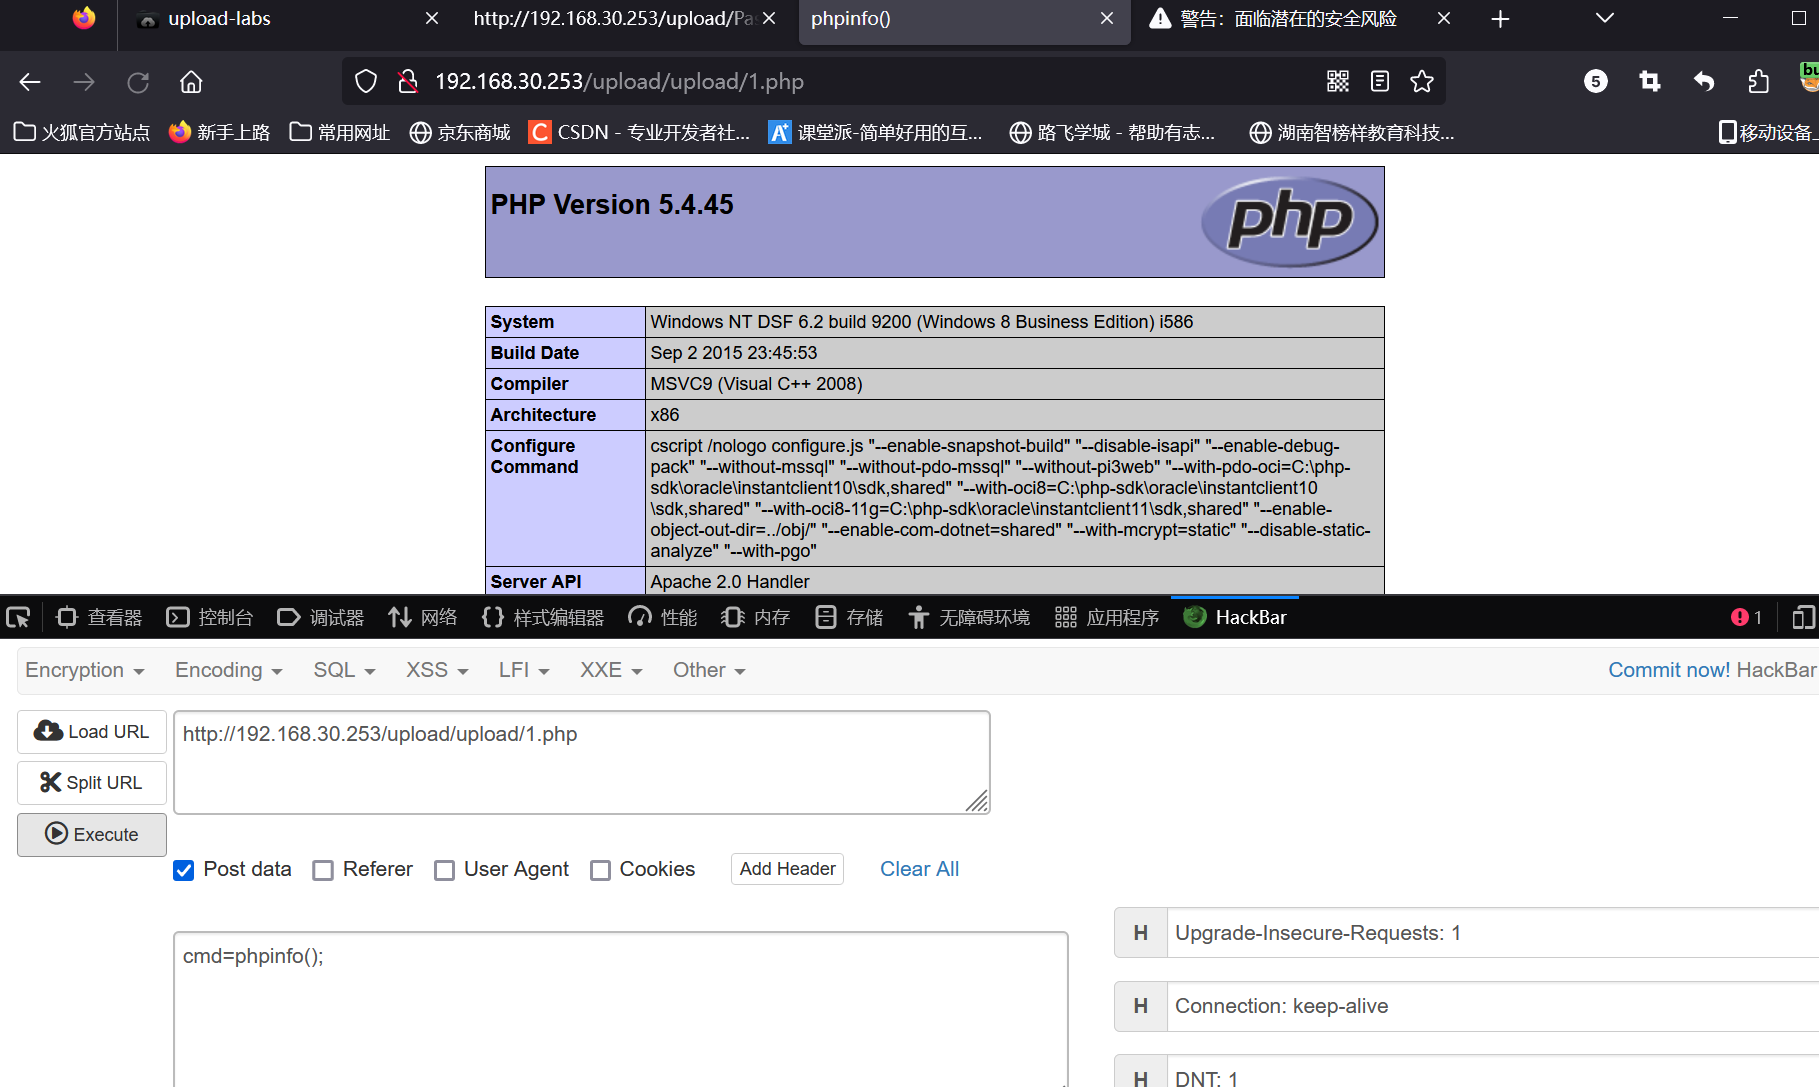Expand the Encryption dropdown
The image size is (1819, 1087).
coord(85,671)
